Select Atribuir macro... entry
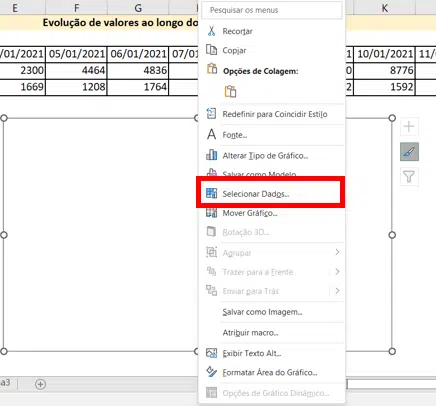Image resolution: width=436 pixels, height=406 pixels. coord(271,333)
